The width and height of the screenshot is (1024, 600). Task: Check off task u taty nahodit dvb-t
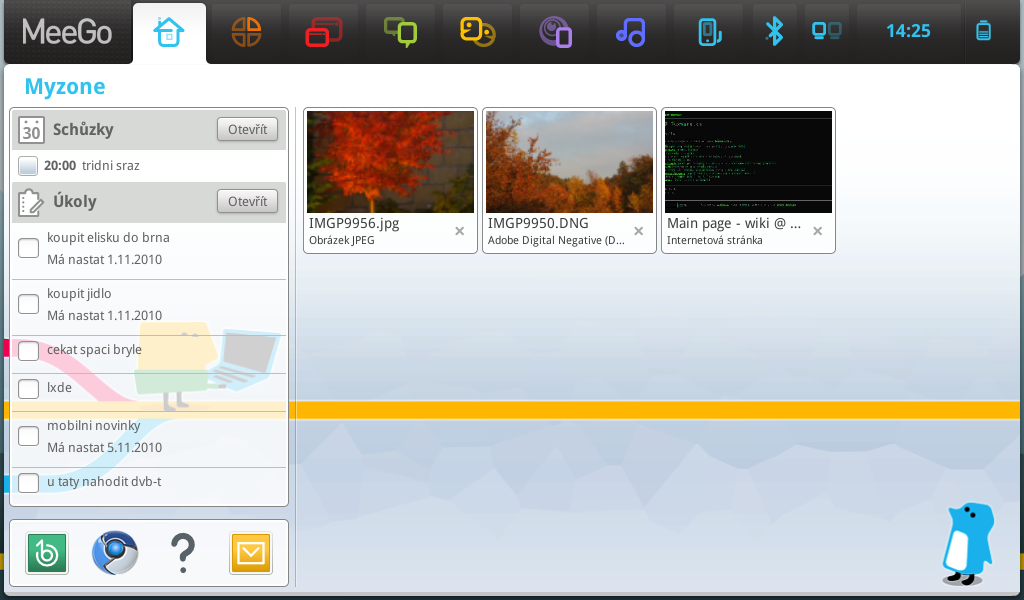pos(28,482)
